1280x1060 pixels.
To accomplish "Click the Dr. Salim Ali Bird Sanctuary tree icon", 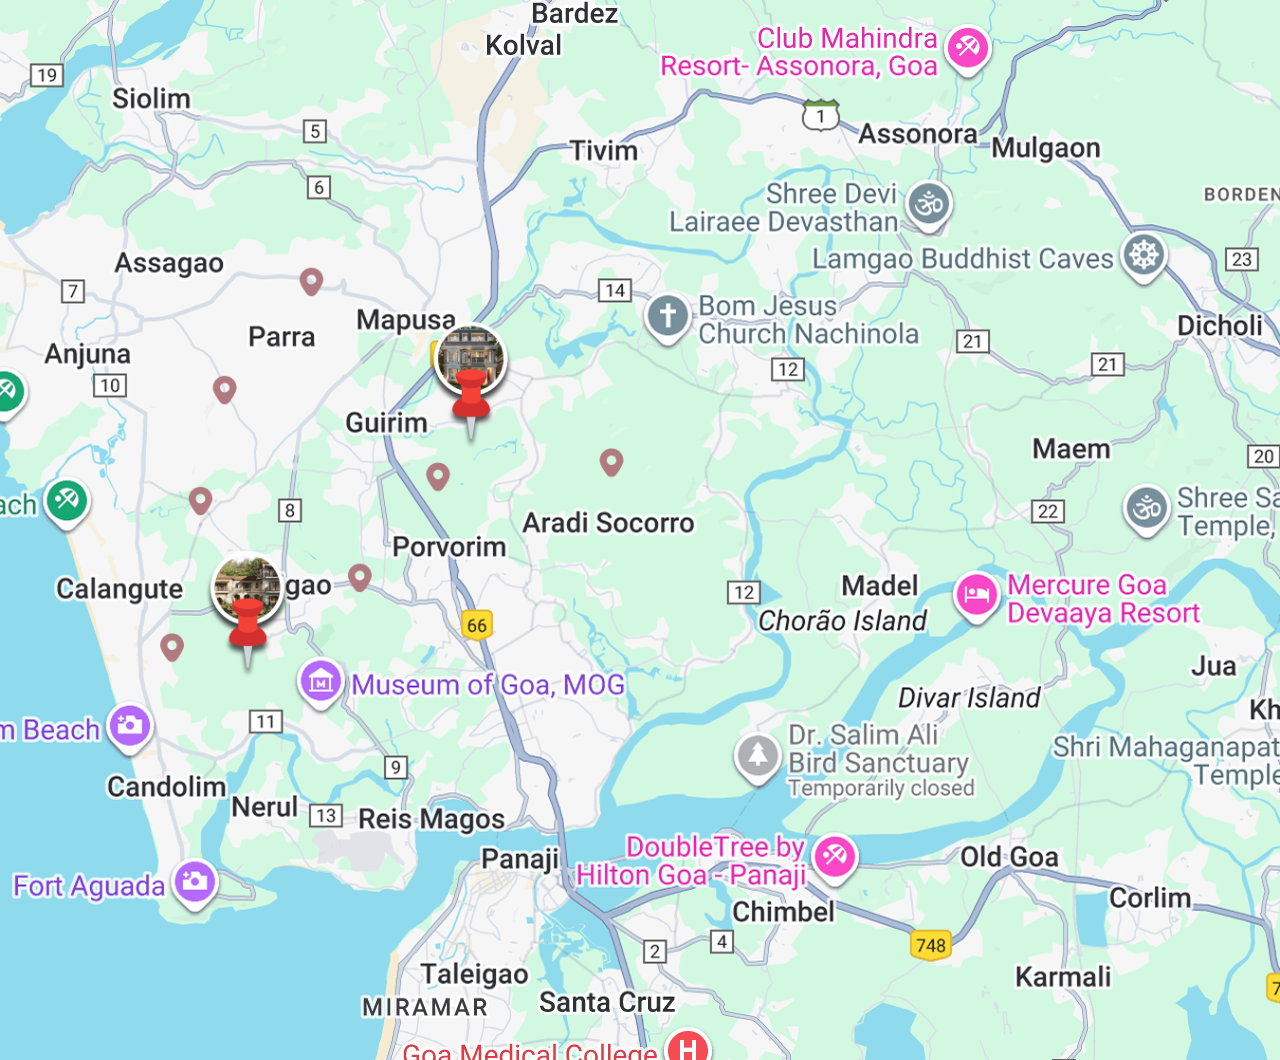I will pyautogui.click(x=757, y=756).
